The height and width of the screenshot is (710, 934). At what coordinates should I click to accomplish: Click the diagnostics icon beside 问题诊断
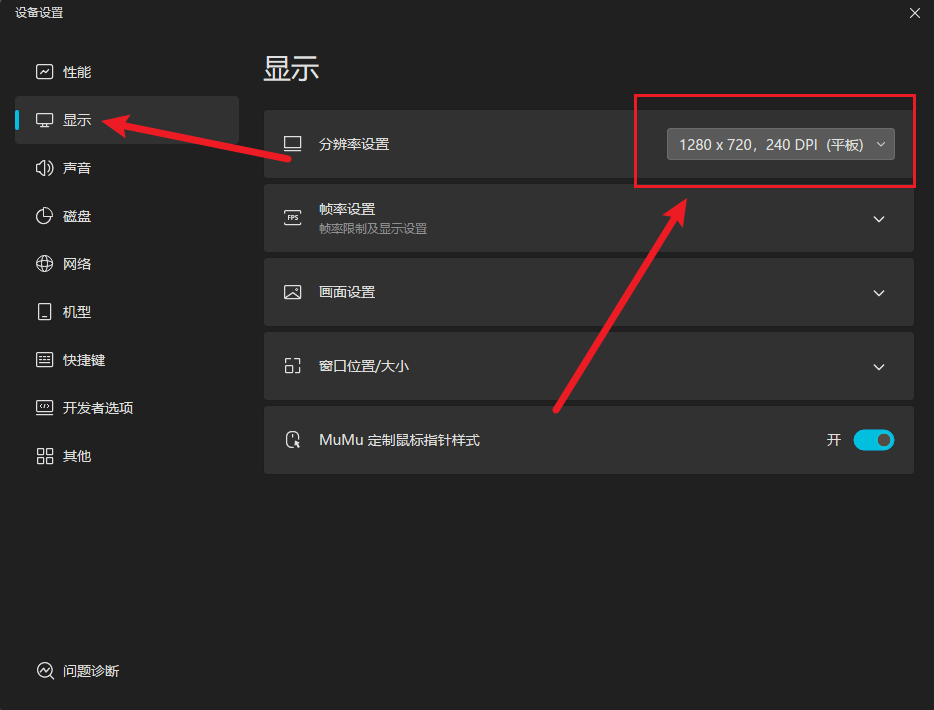(x=45, y=671)
